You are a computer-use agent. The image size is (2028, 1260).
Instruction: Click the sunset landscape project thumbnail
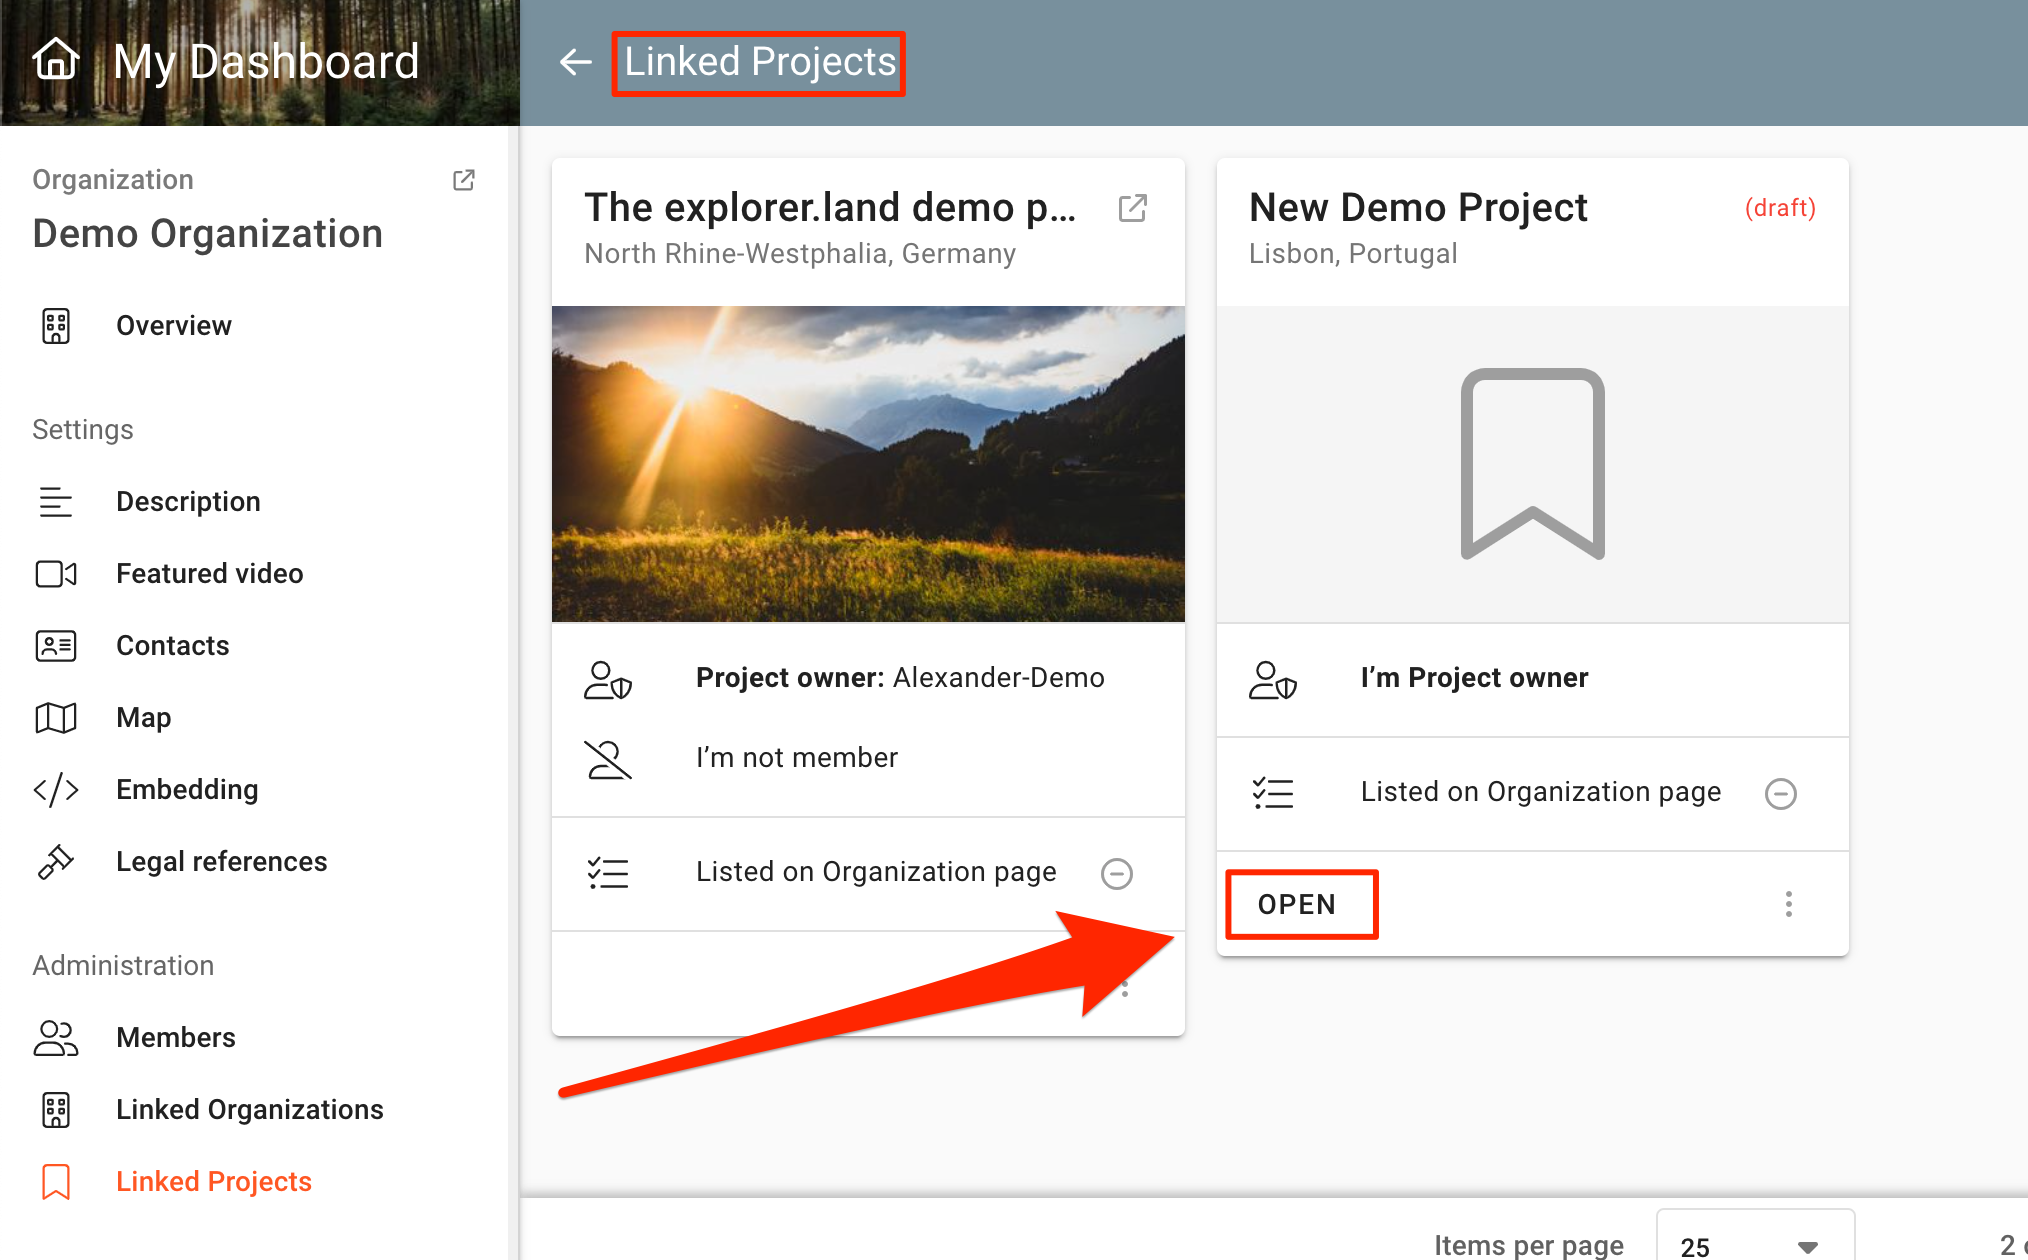[868, 464]
